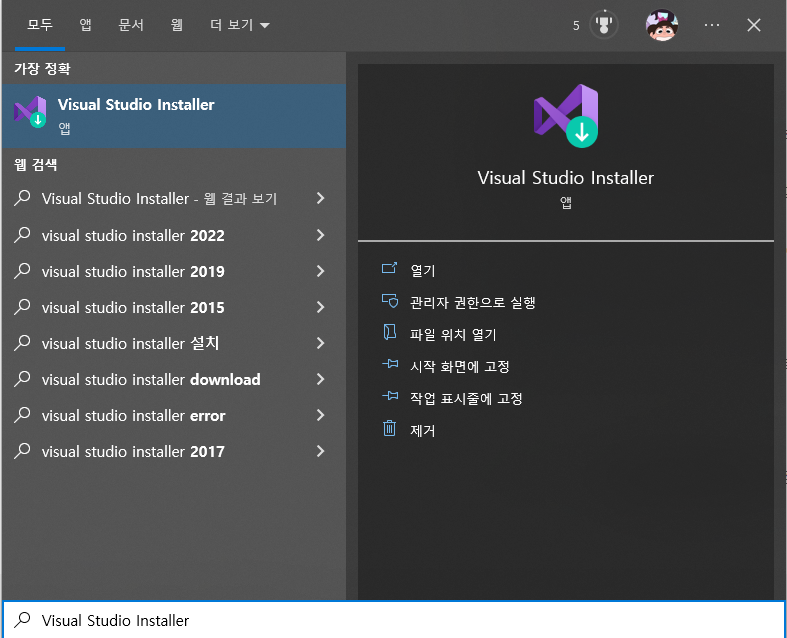Screen dimensions: 787x638
Task: Expand arrow for installer 설치 suggestion
Action: pos(320,343)
